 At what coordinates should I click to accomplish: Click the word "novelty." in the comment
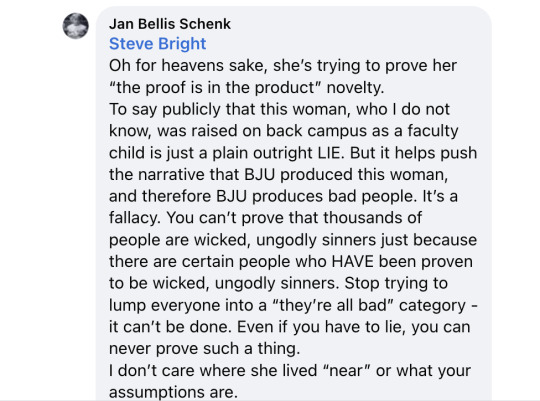pos(355,88)
